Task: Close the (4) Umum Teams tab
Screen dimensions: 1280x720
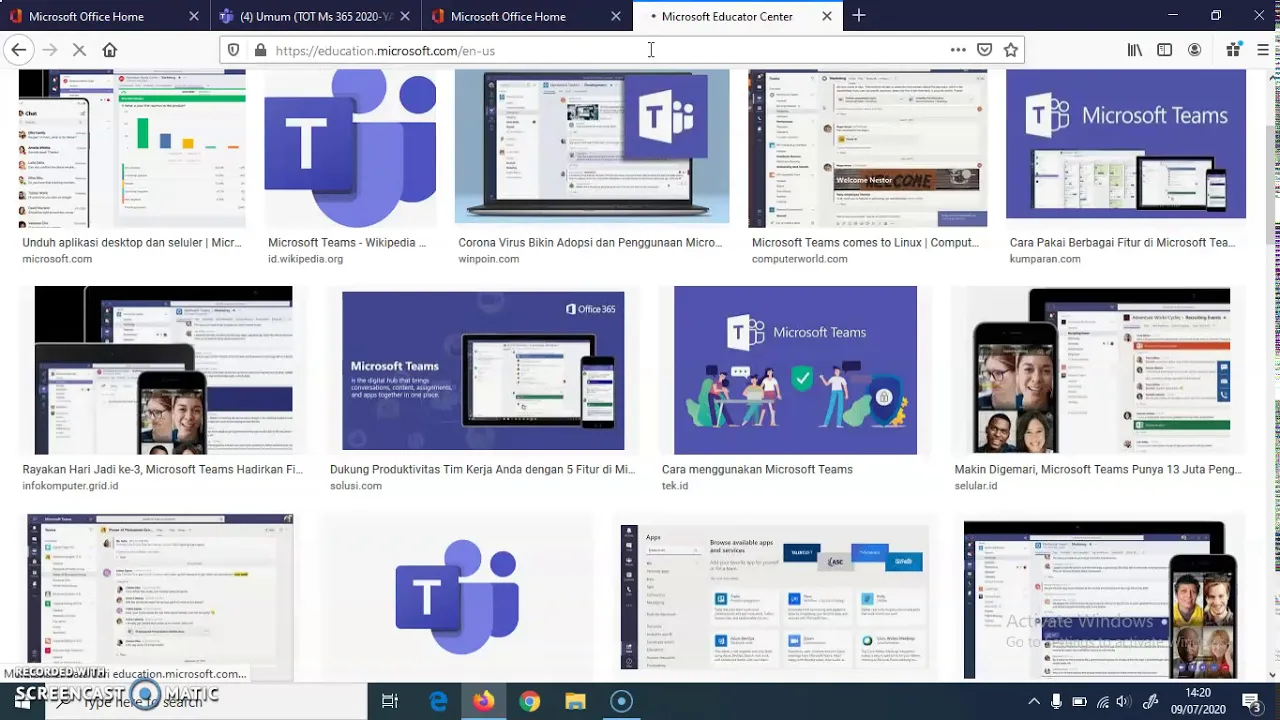Action: point(407,16)
